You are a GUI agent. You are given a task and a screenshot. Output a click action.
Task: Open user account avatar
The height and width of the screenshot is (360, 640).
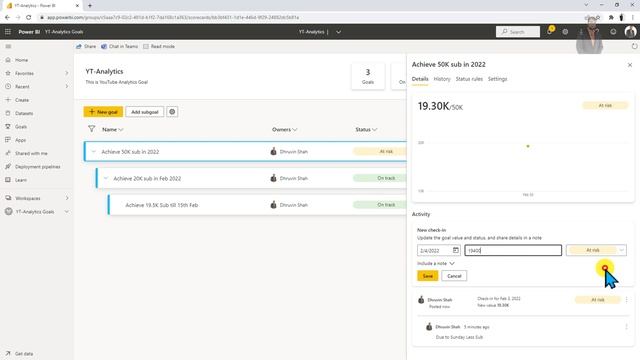pos(630,31)
